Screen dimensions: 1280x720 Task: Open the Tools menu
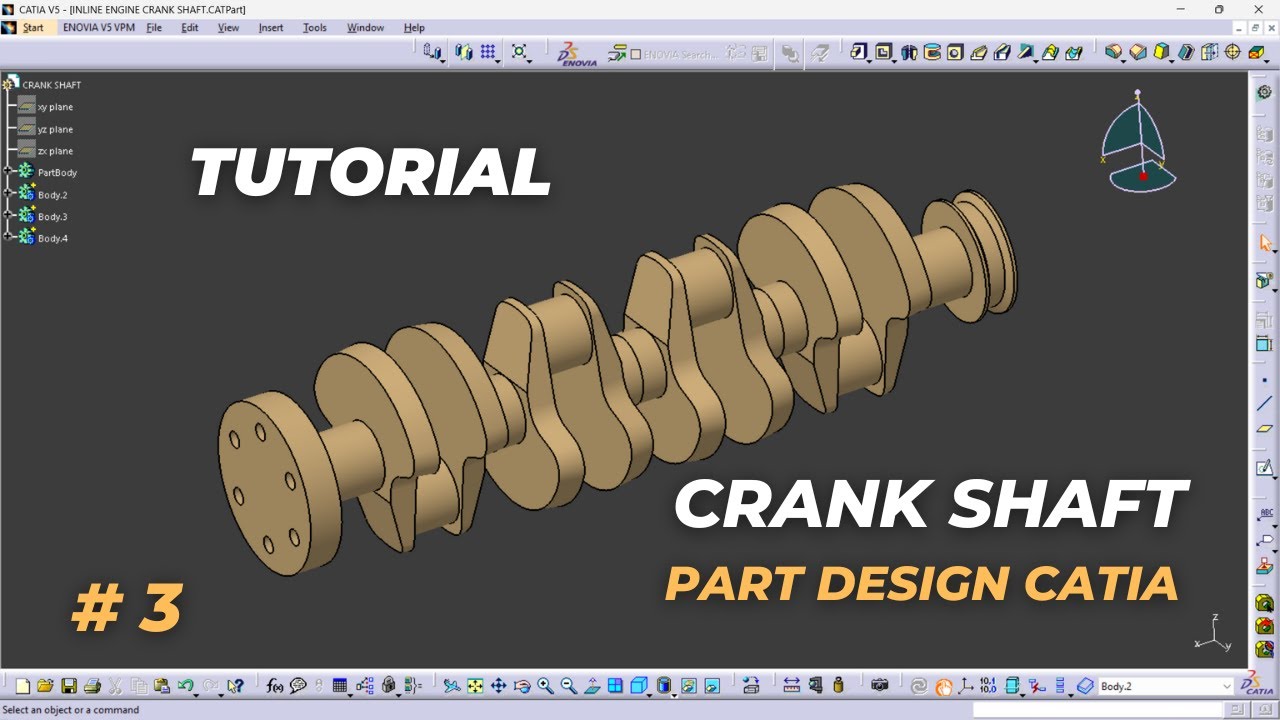[x=315, y=27]
